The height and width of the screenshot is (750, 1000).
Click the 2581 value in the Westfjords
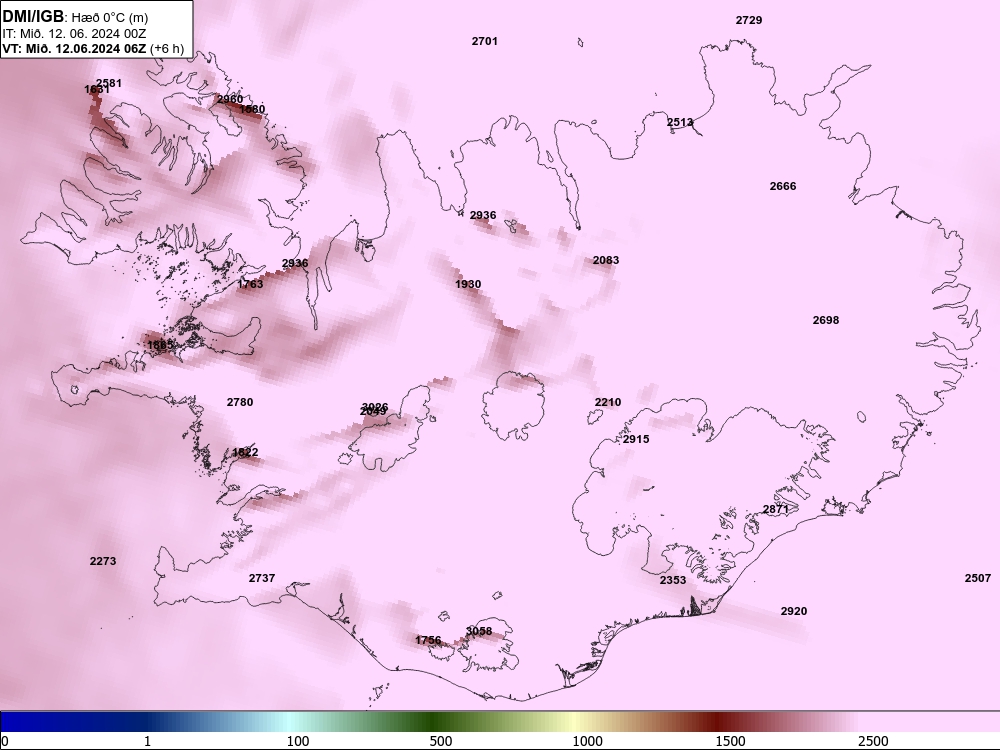pos(109,83)
